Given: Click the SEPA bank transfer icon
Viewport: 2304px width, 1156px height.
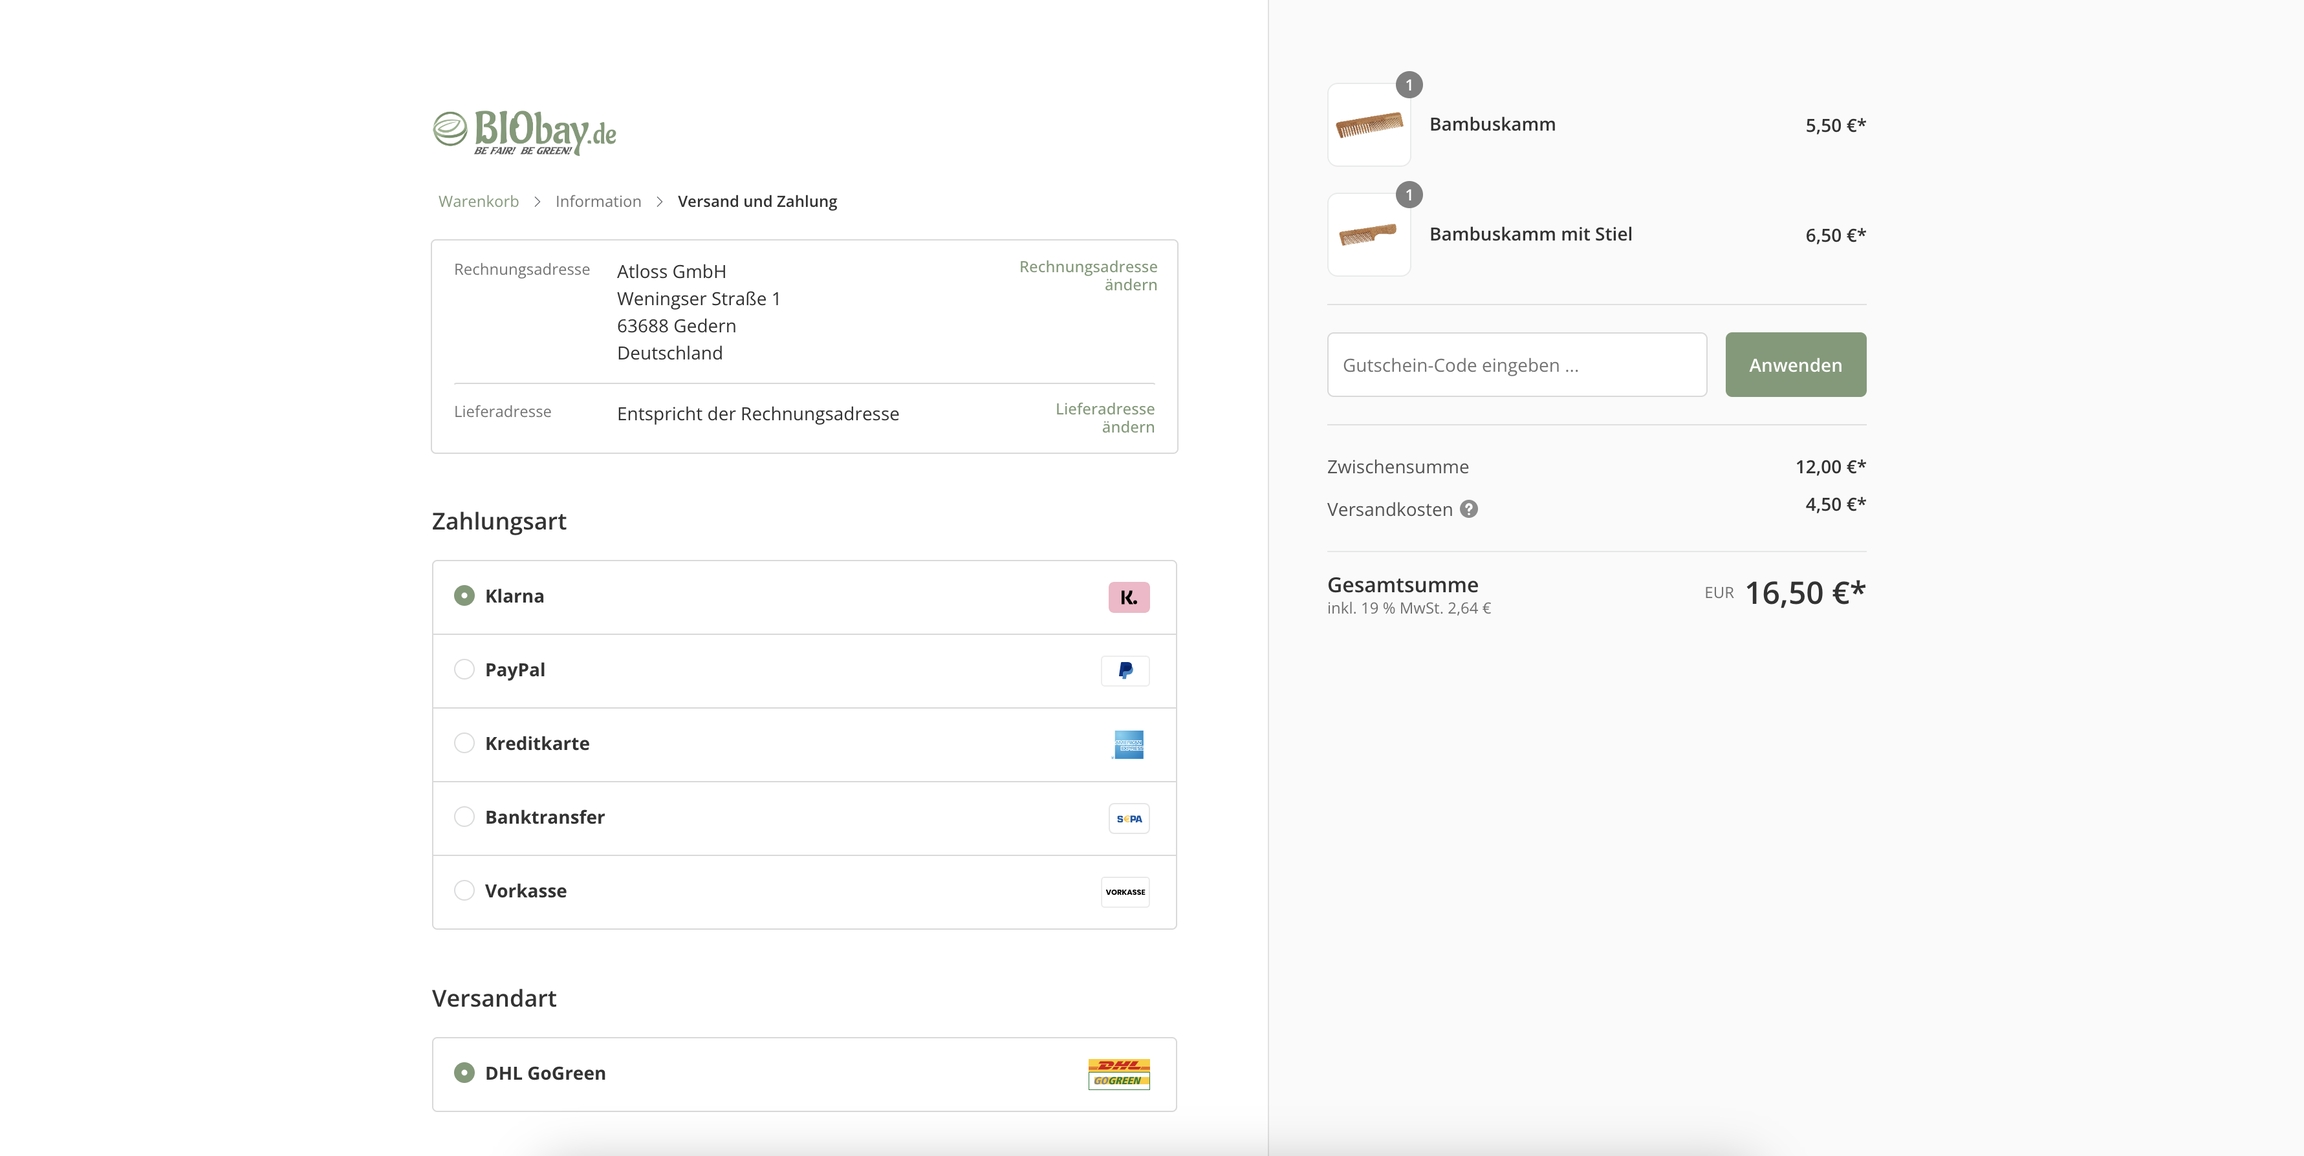Looking at the screenshot, I should click(1128, 818).
